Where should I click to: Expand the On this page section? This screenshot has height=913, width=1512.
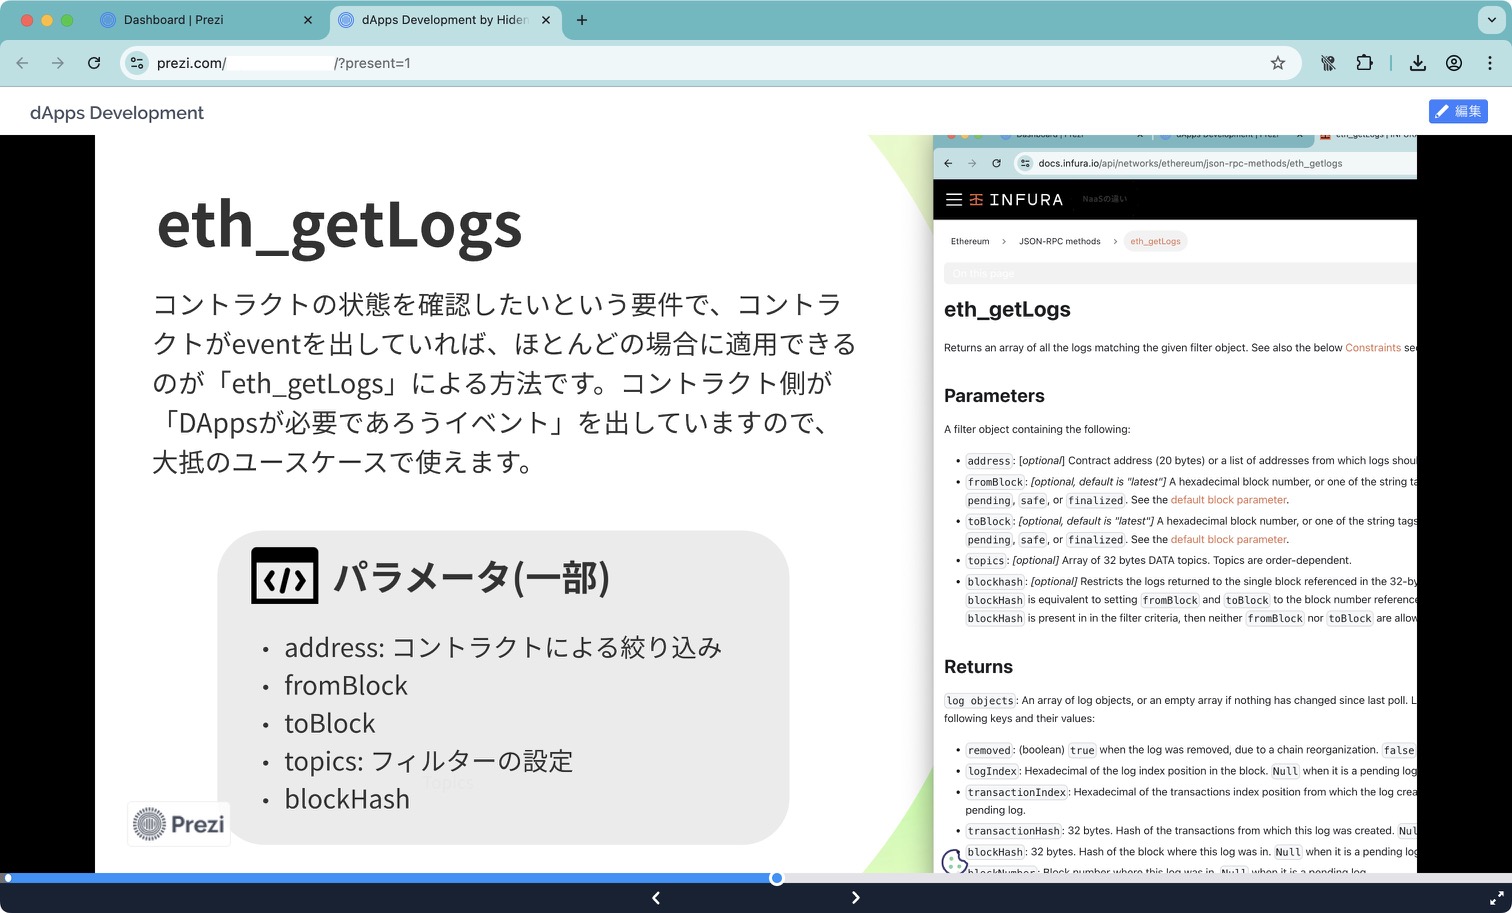pos(983,272)
